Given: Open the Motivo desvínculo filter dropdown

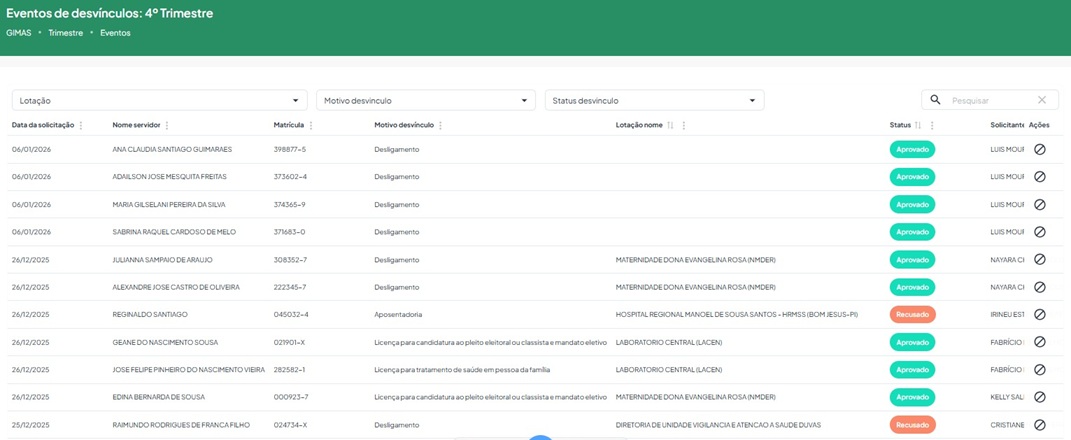Looking at the screenshot, I should 525,101.
